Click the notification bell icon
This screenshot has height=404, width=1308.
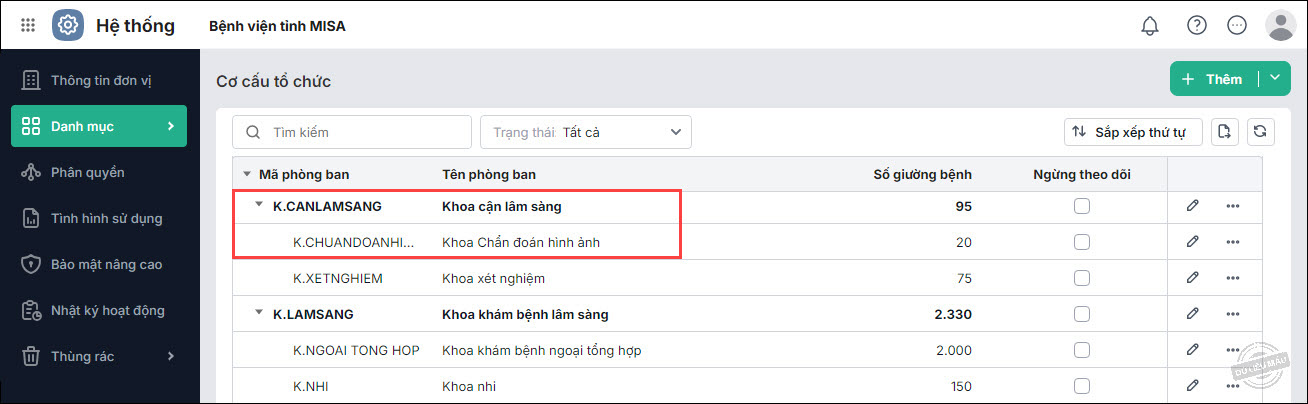point(1150,25)
